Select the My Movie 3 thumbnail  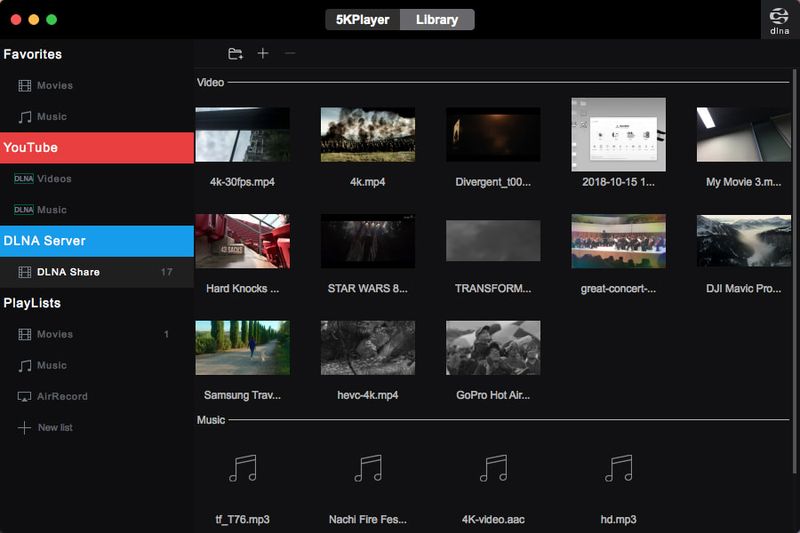coord(744,135)
